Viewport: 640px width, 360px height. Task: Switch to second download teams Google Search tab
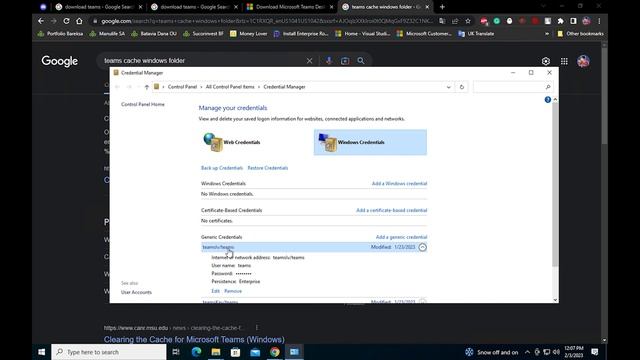194,7
